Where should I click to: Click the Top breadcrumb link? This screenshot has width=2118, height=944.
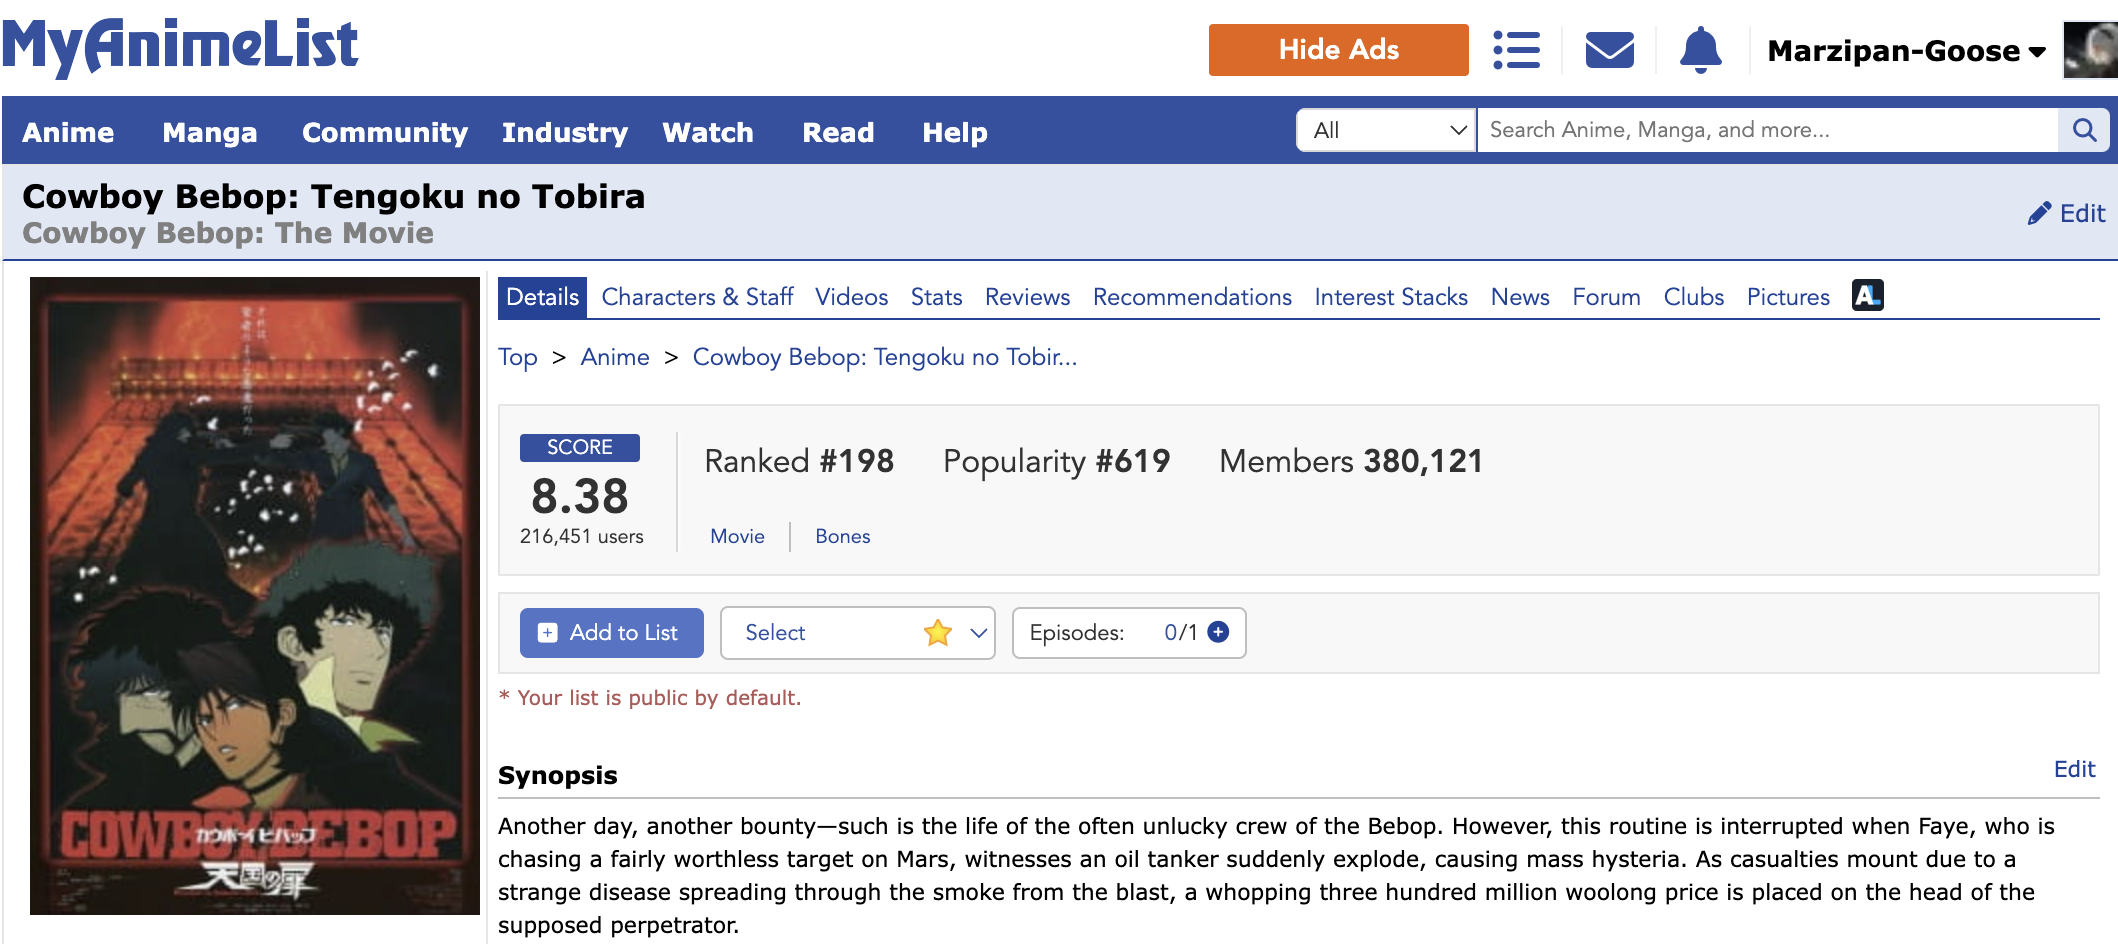(518, 357)
